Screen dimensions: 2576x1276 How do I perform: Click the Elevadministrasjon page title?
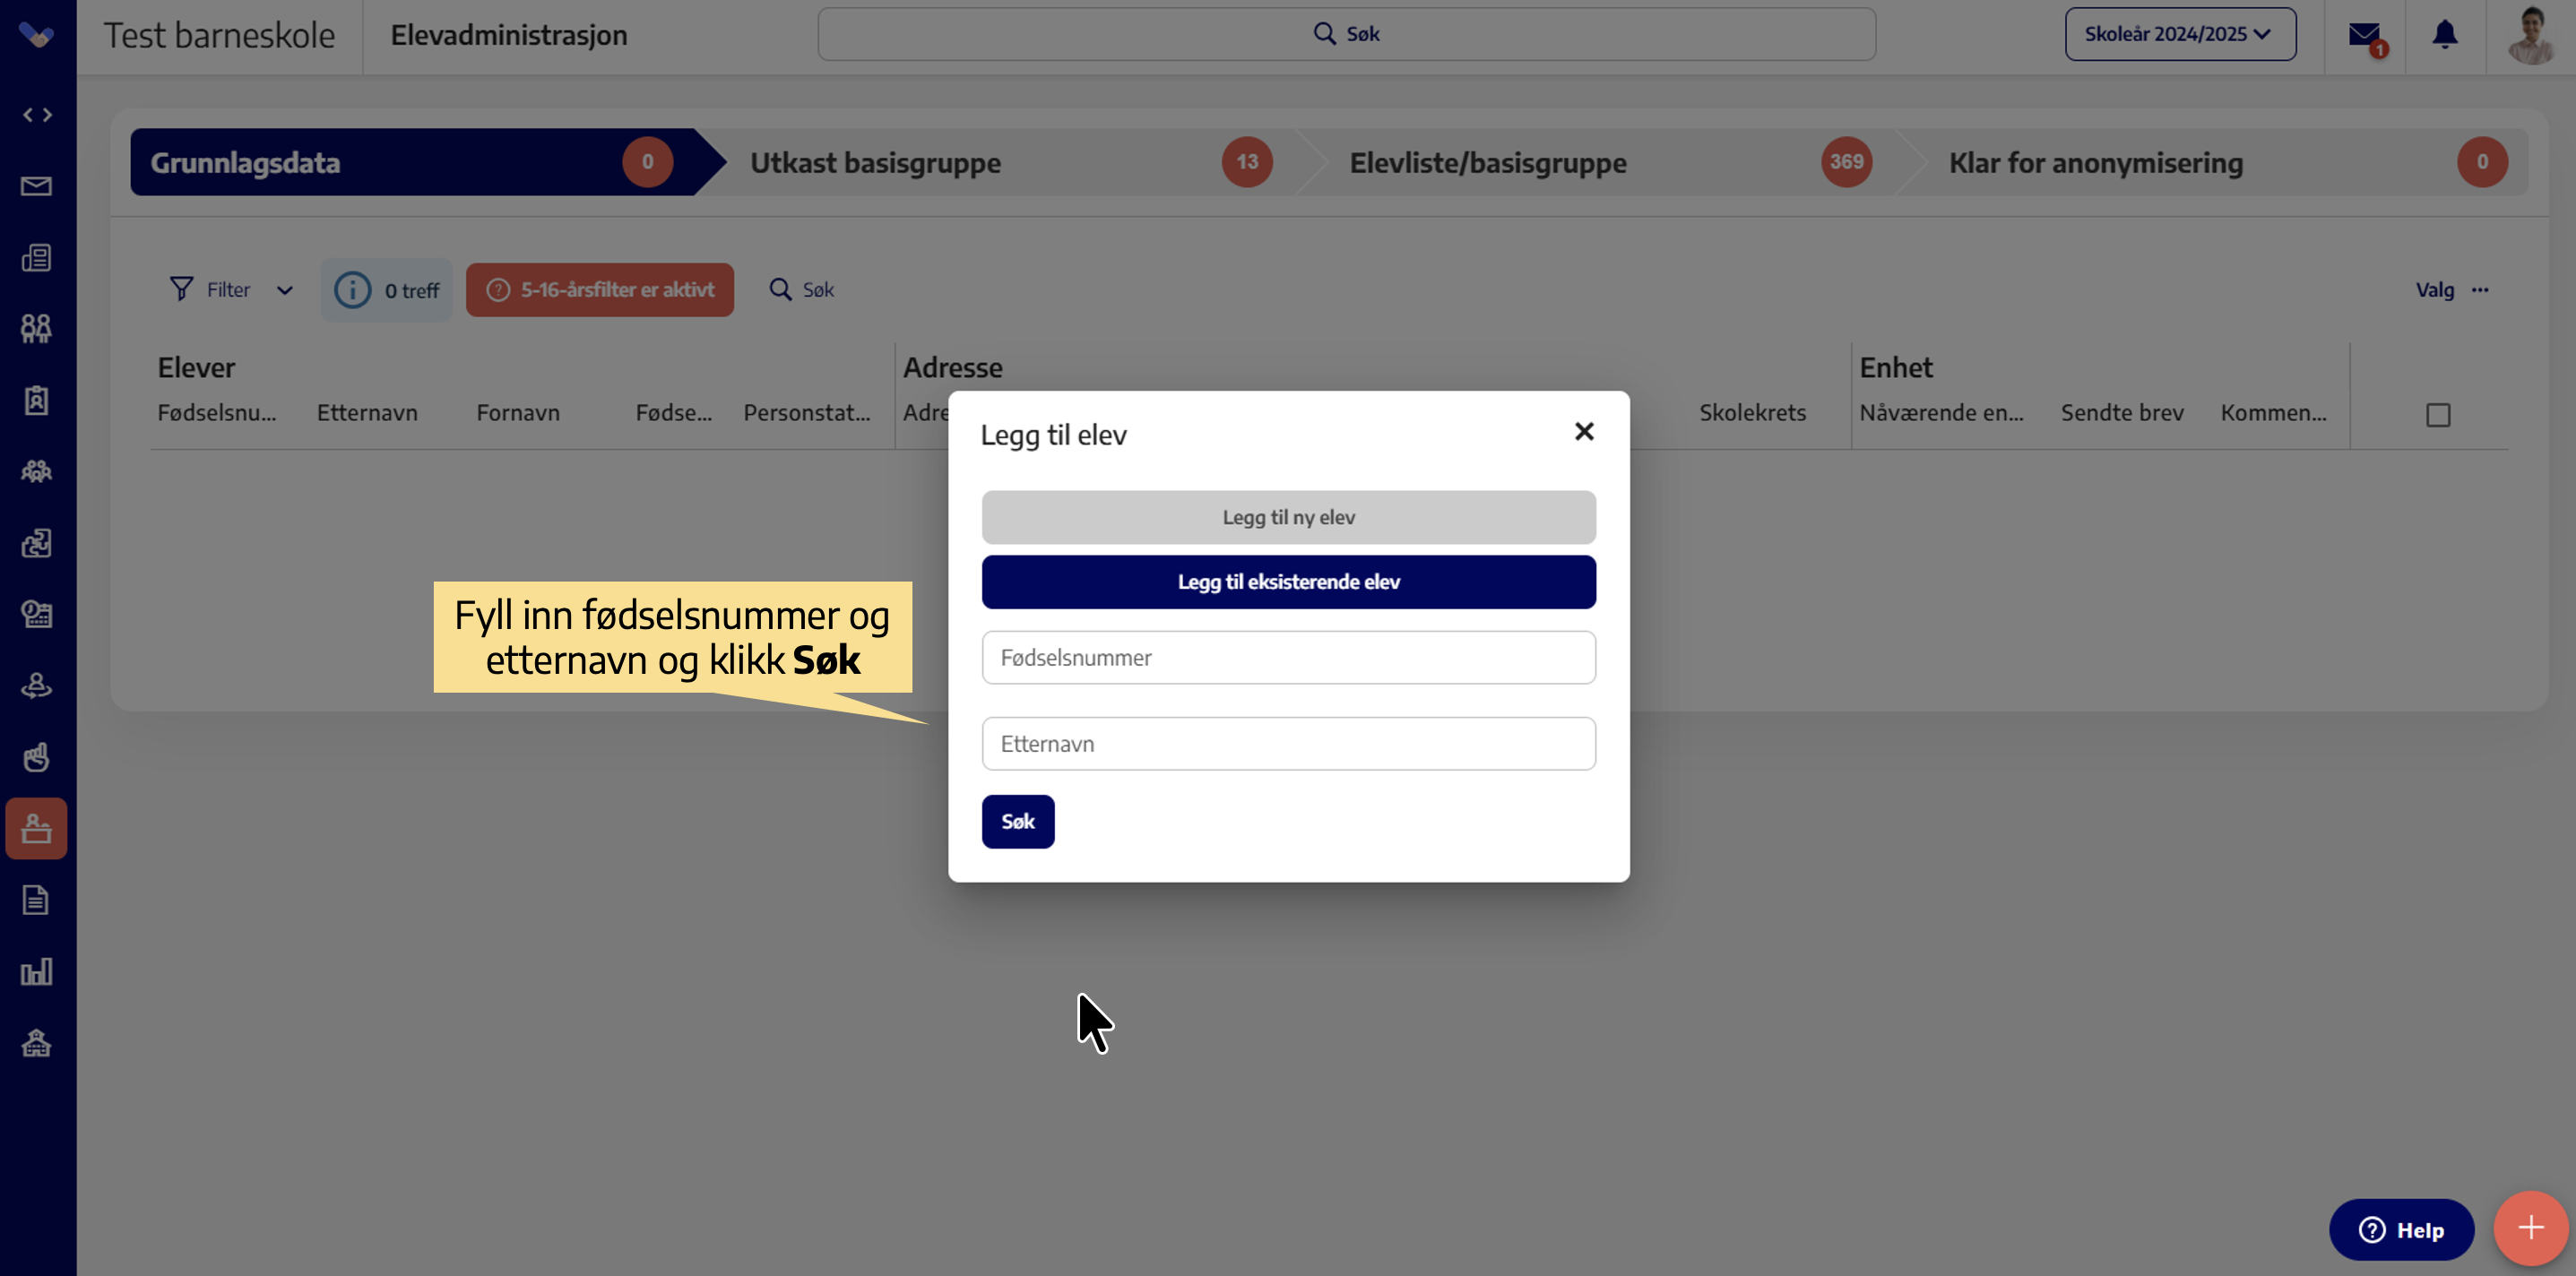pos(509,35)
